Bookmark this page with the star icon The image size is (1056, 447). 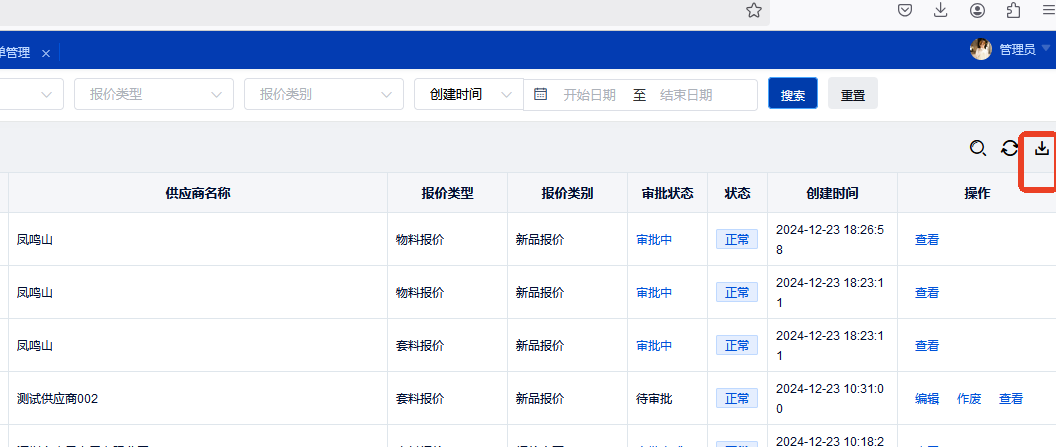(x=754, y=10)
